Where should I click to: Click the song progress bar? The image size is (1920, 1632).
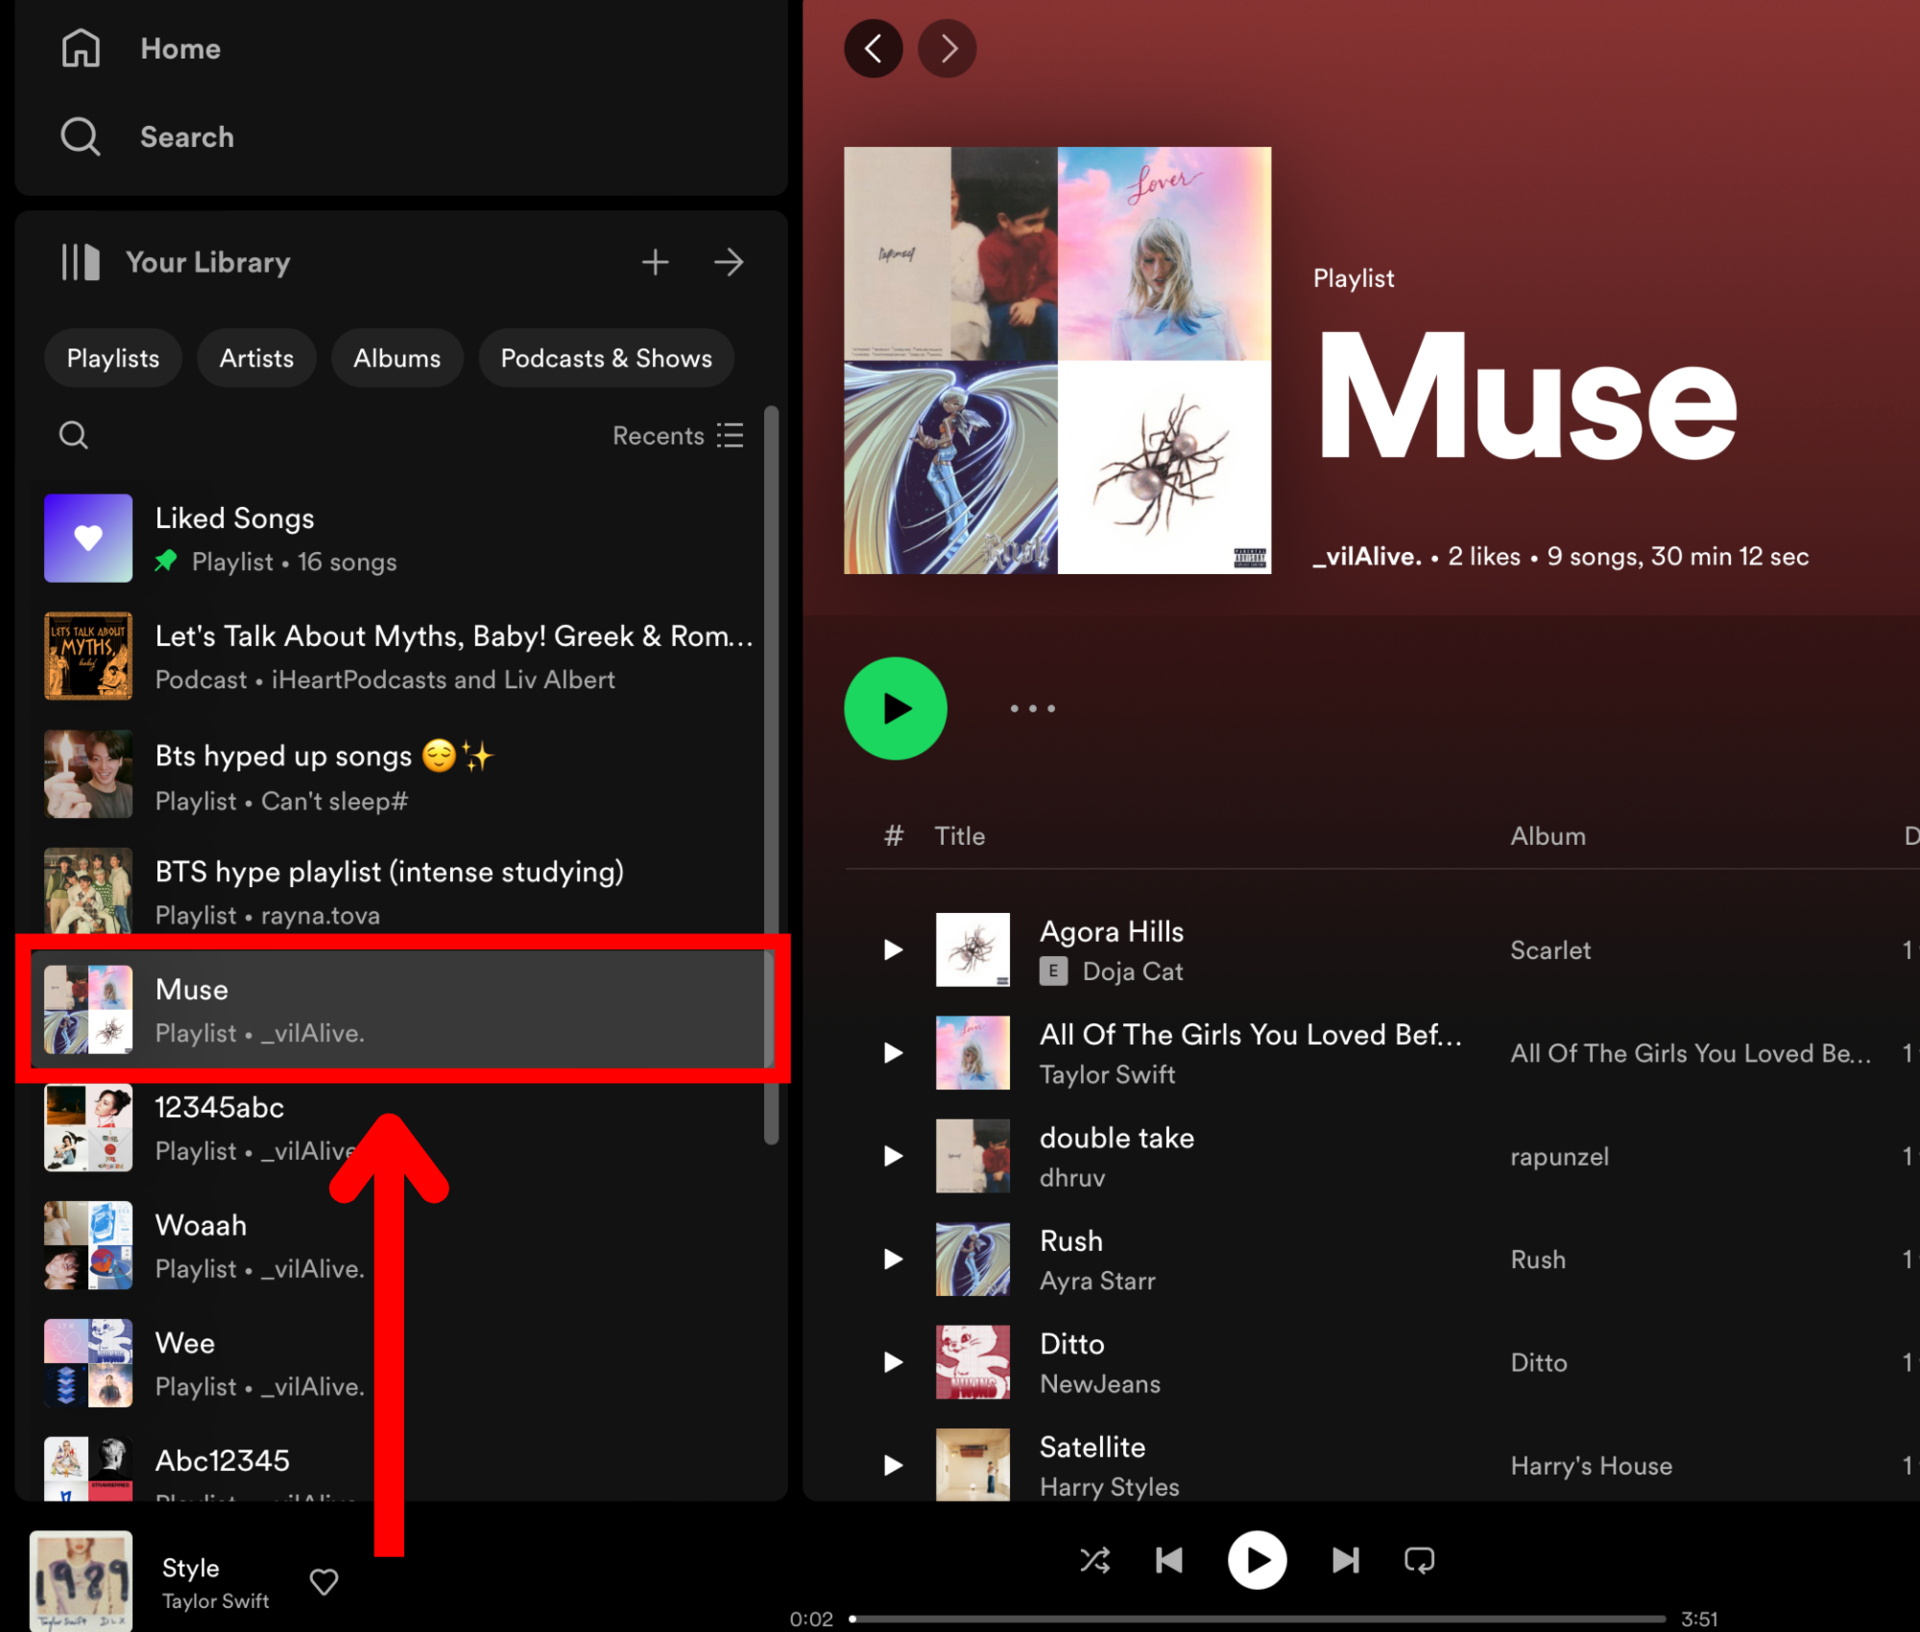(1257, 1618)
